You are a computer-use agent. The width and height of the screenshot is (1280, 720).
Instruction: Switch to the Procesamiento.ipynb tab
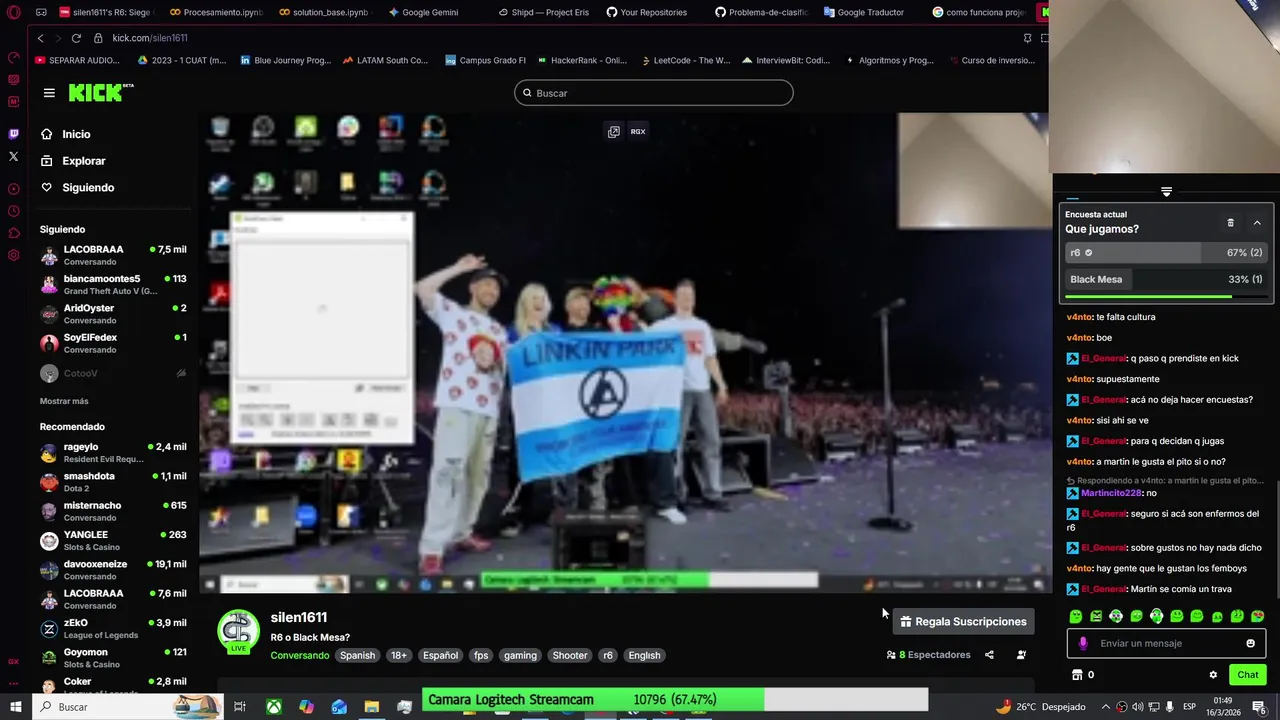coord(215,12)
